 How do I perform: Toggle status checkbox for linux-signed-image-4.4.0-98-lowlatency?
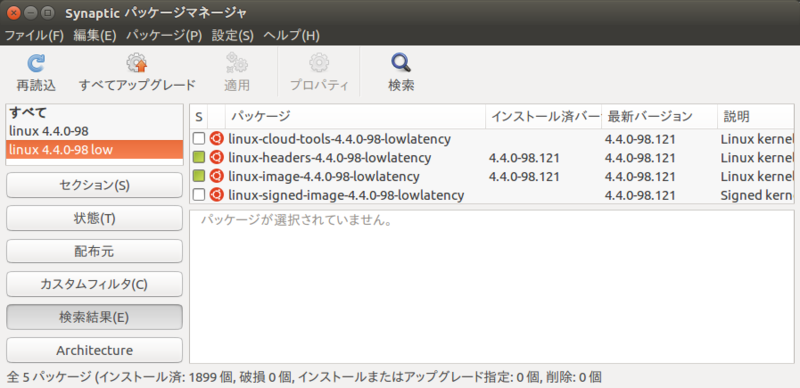(199, 195)
